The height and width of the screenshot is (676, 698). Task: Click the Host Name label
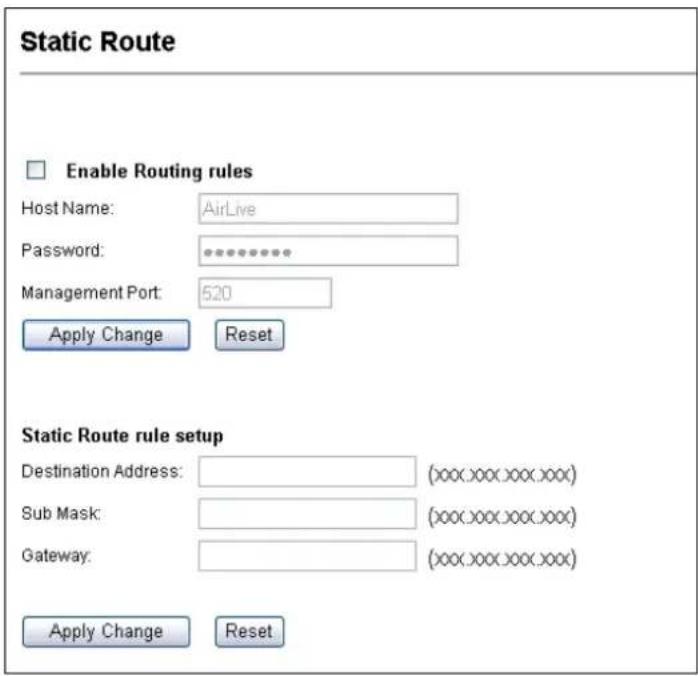click(68, 208)
